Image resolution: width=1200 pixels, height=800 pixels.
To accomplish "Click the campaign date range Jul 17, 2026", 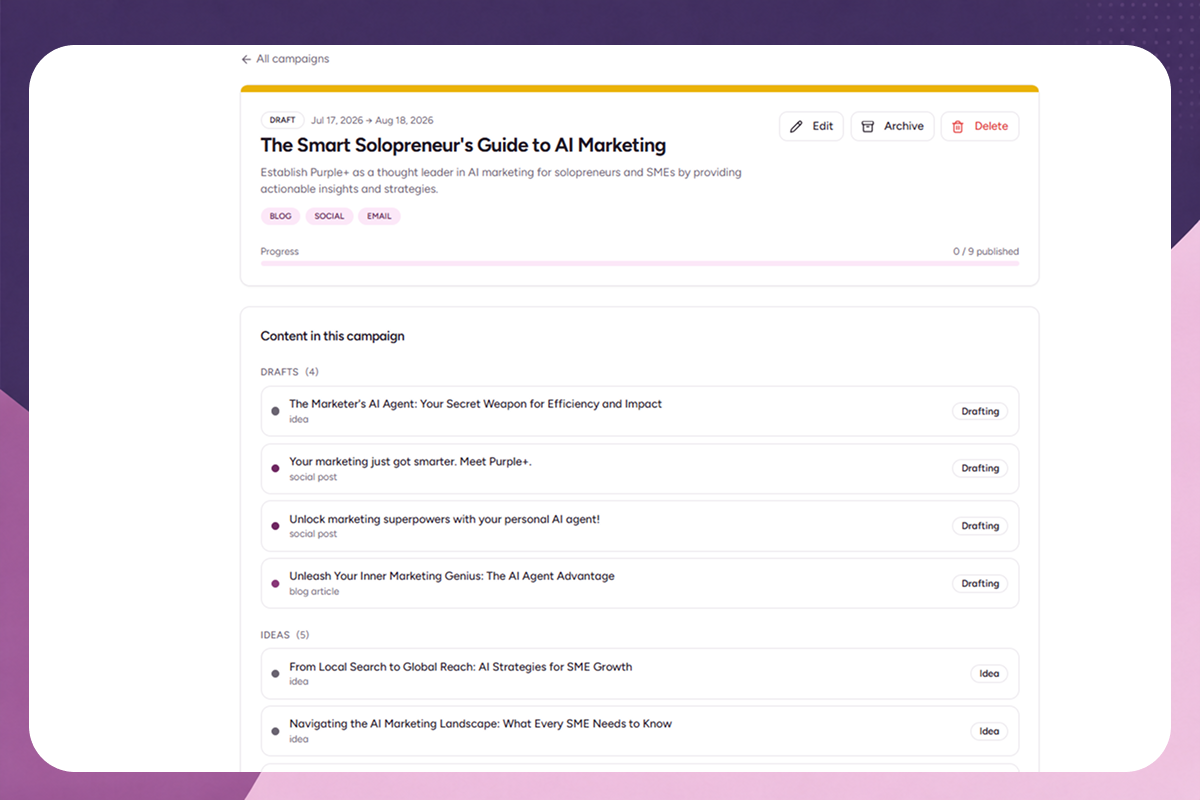I will pos(372,120).
